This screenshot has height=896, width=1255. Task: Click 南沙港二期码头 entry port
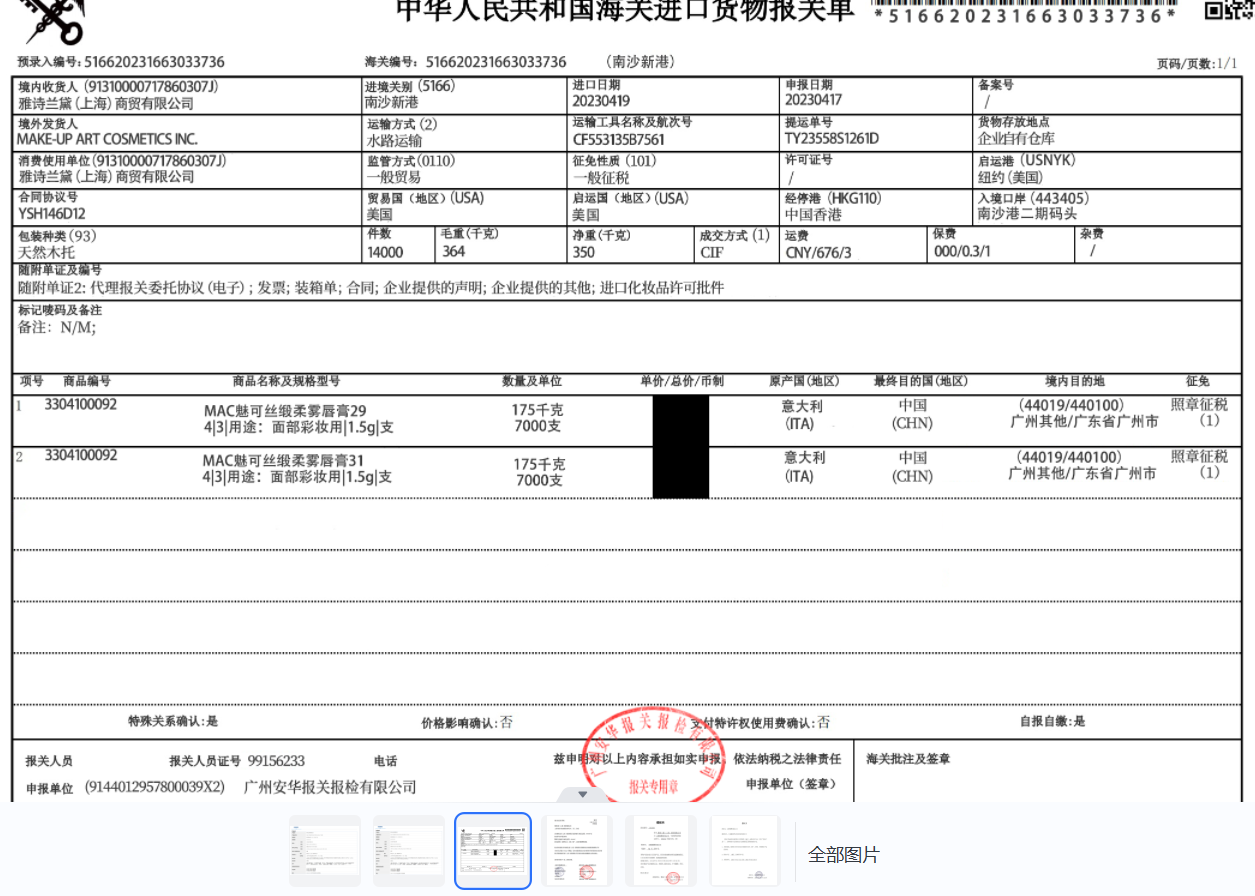coord(1027,214)
